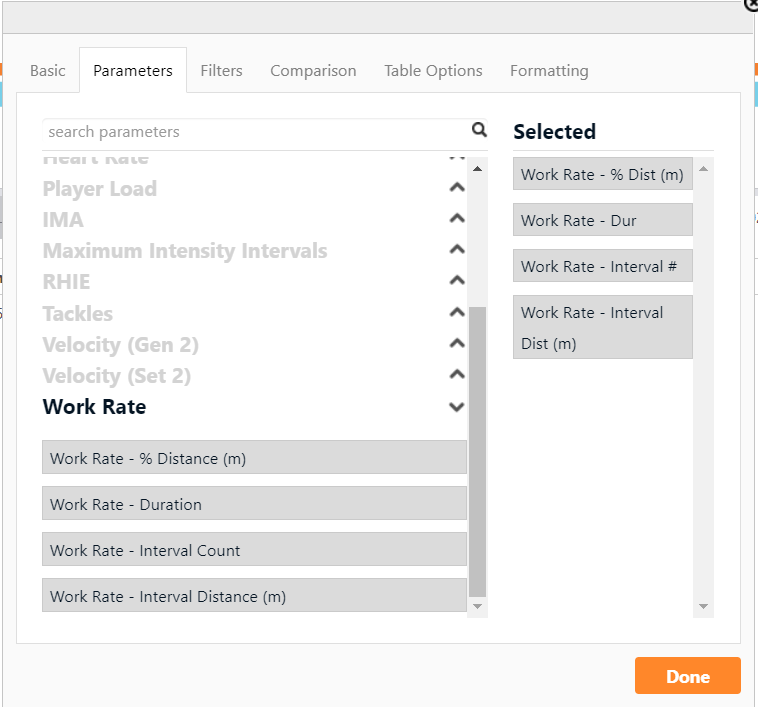The height and width of the screenshot is (707, 758).
Task: Expand Velocity (Set 2) chevron
Action: pos(457,374)
